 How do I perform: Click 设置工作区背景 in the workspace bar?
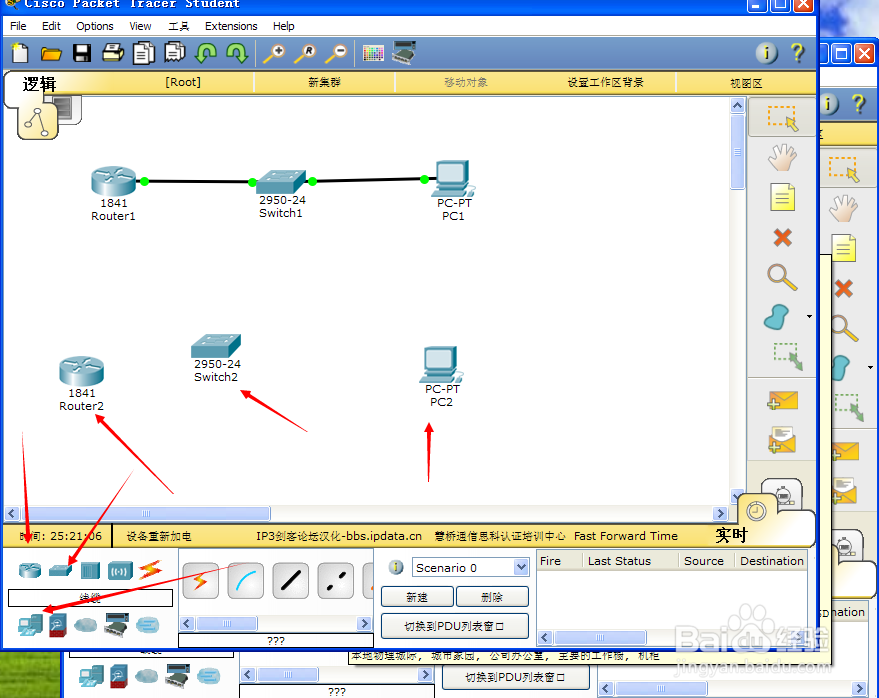[605, 82]
